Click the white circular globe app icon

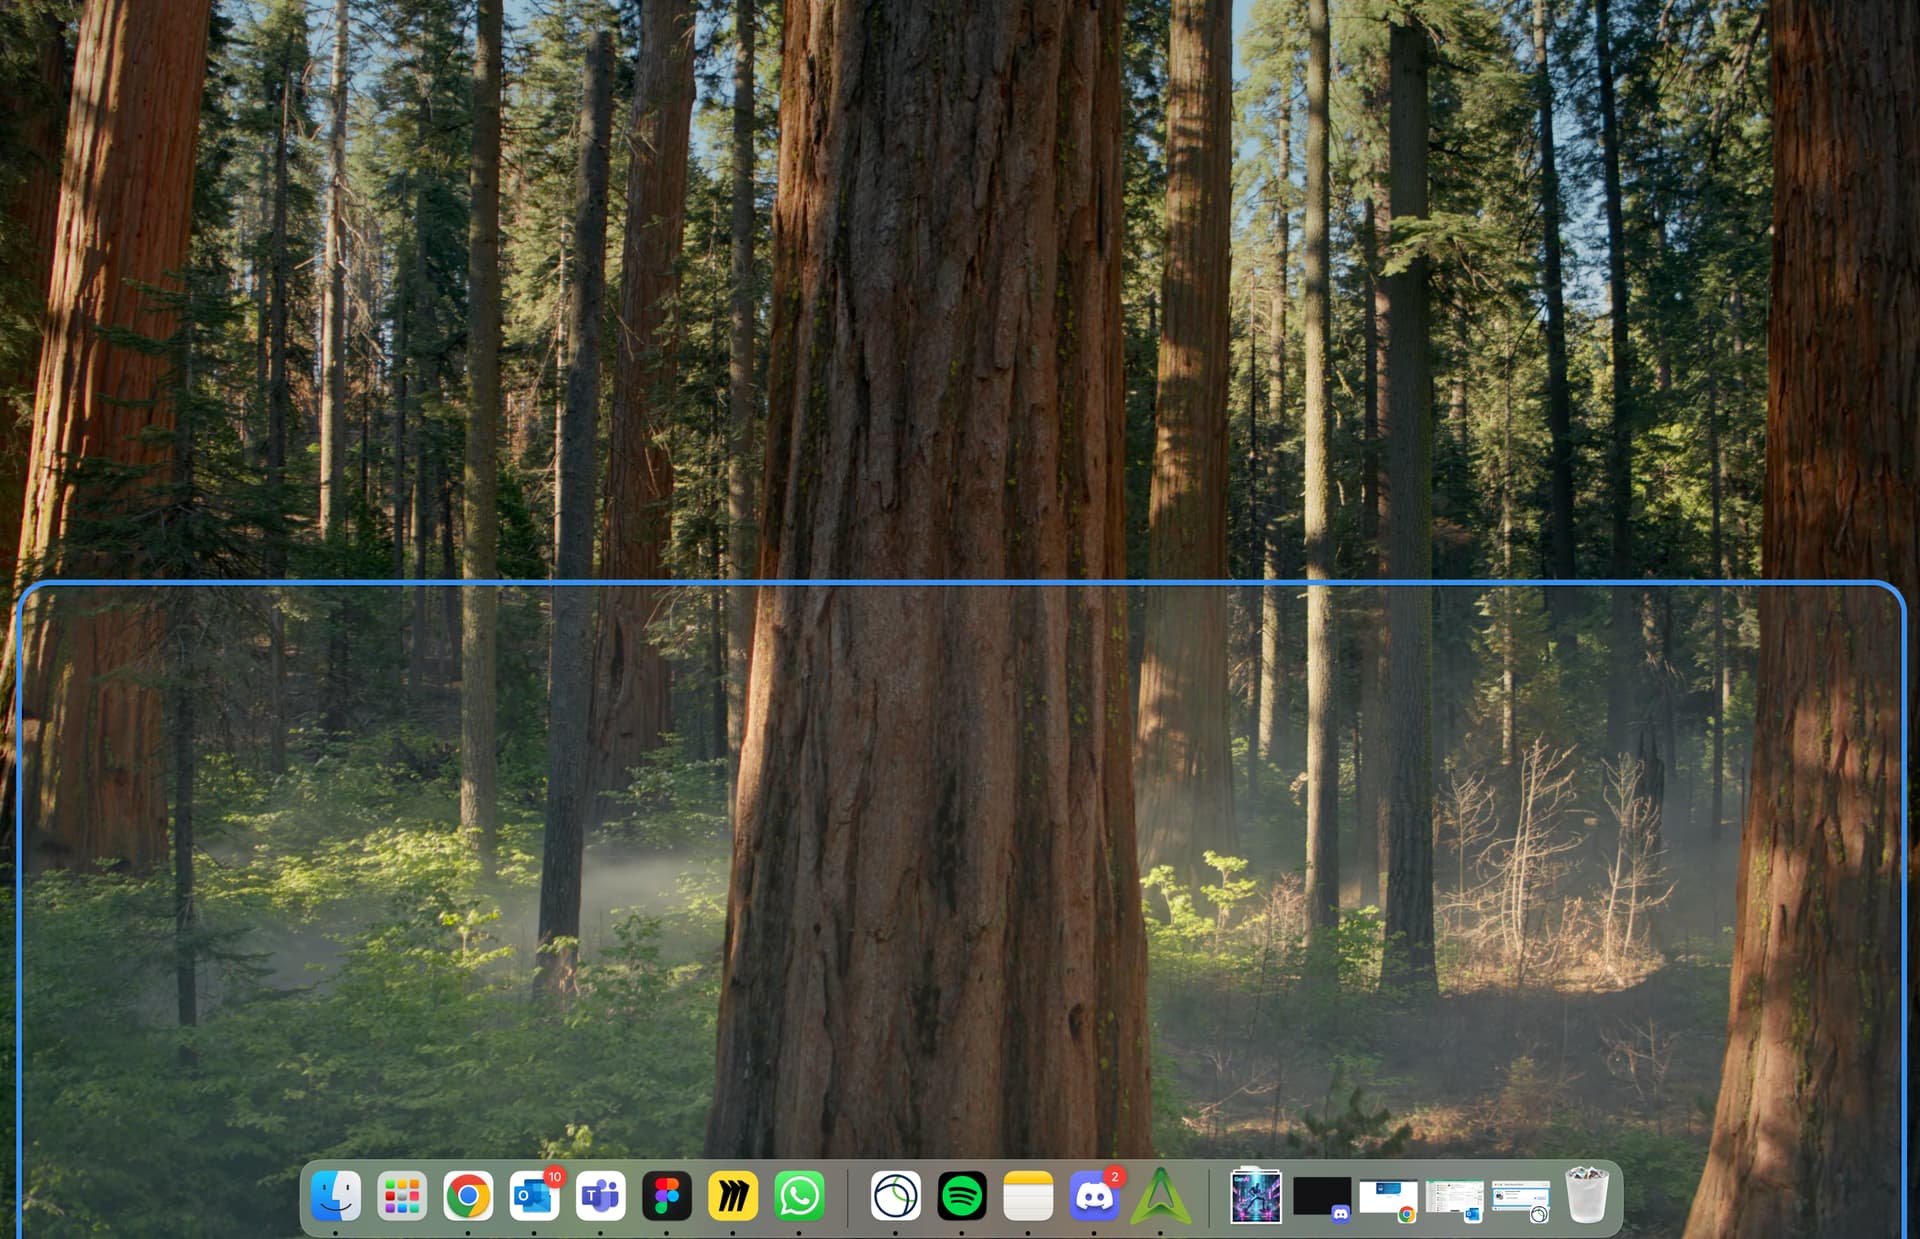coord(895,1196)
